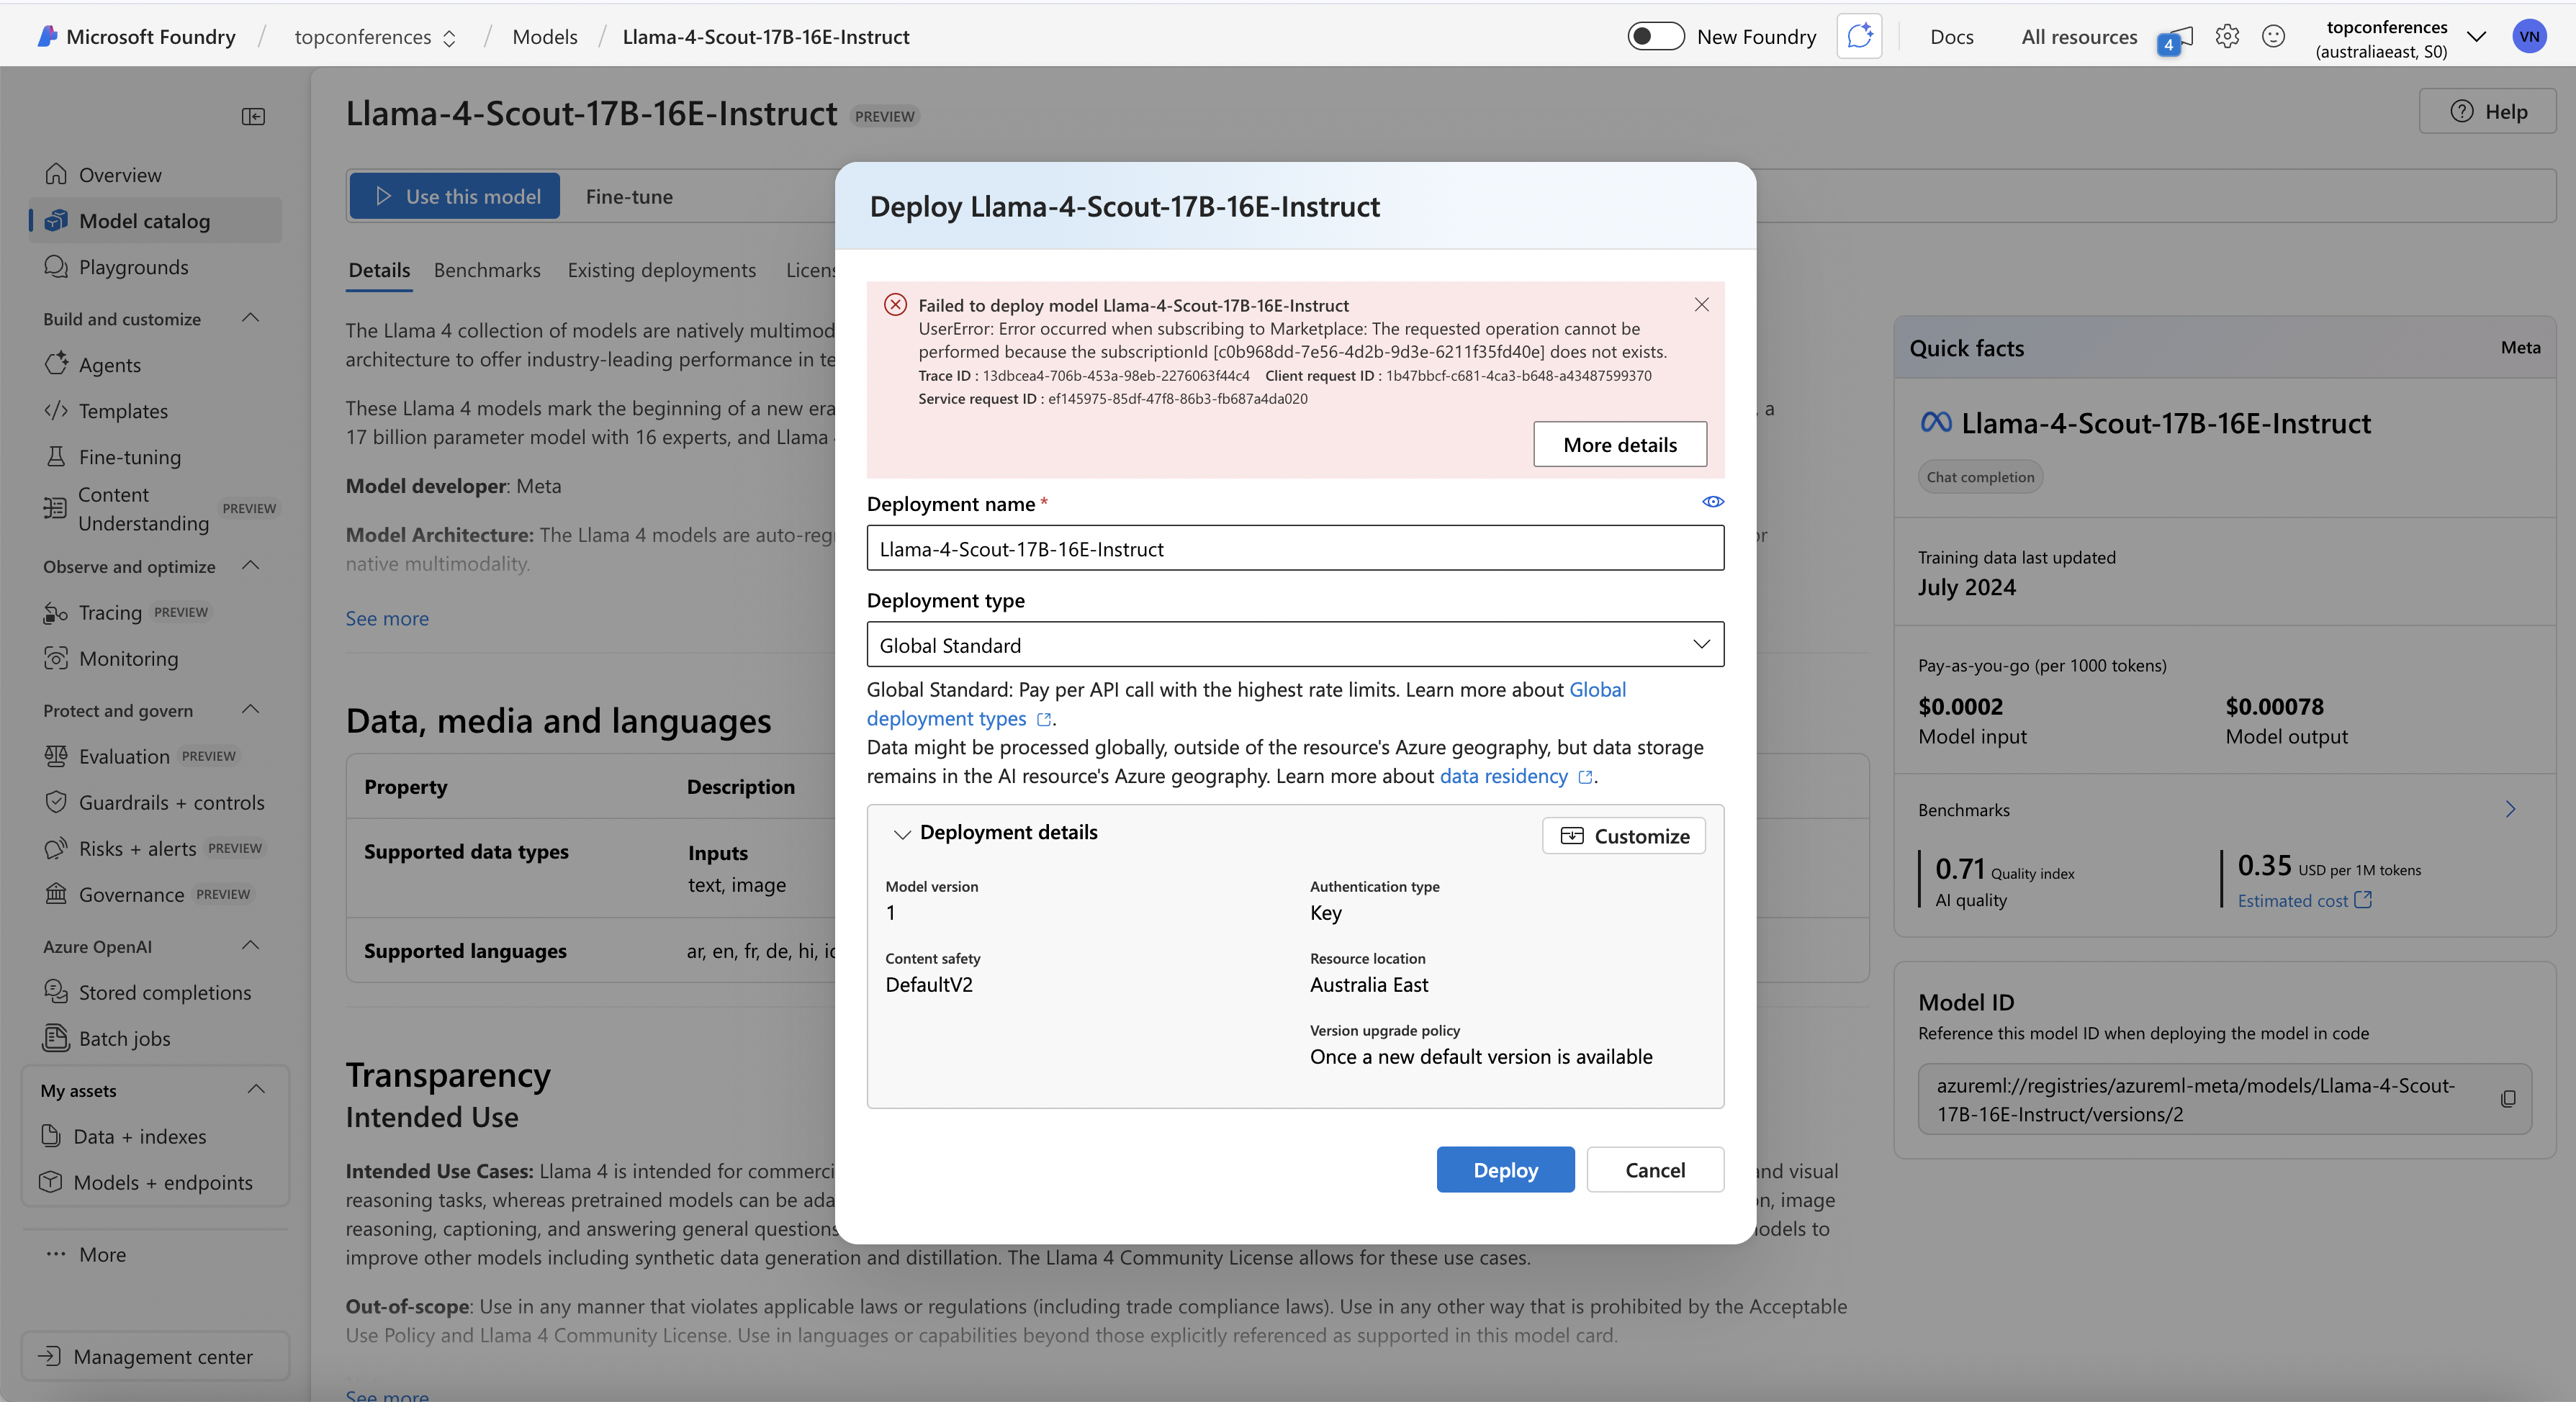Switch to the Benchmarks tab
The height and width of the screenshot is (1402, 2576).
click(x=487, y=270)
